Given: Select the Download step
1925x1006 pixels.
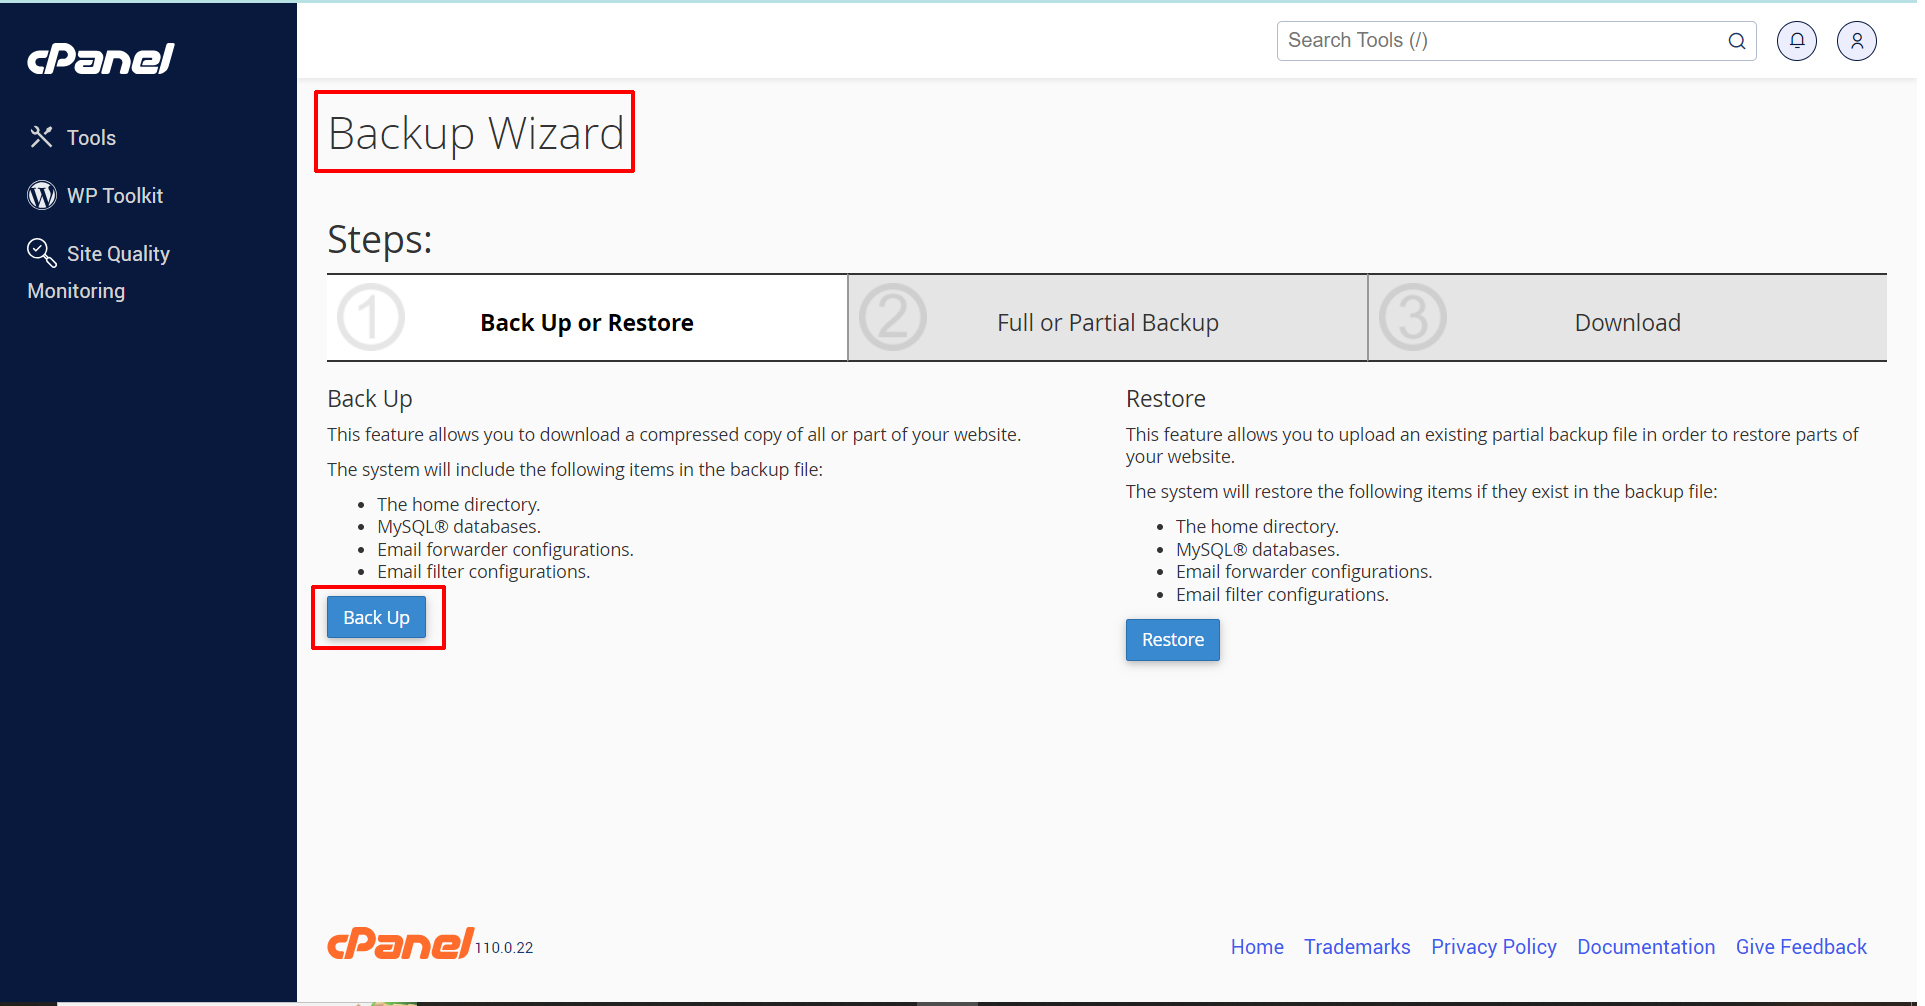Looking at the screenshot, I should 1627,323.
